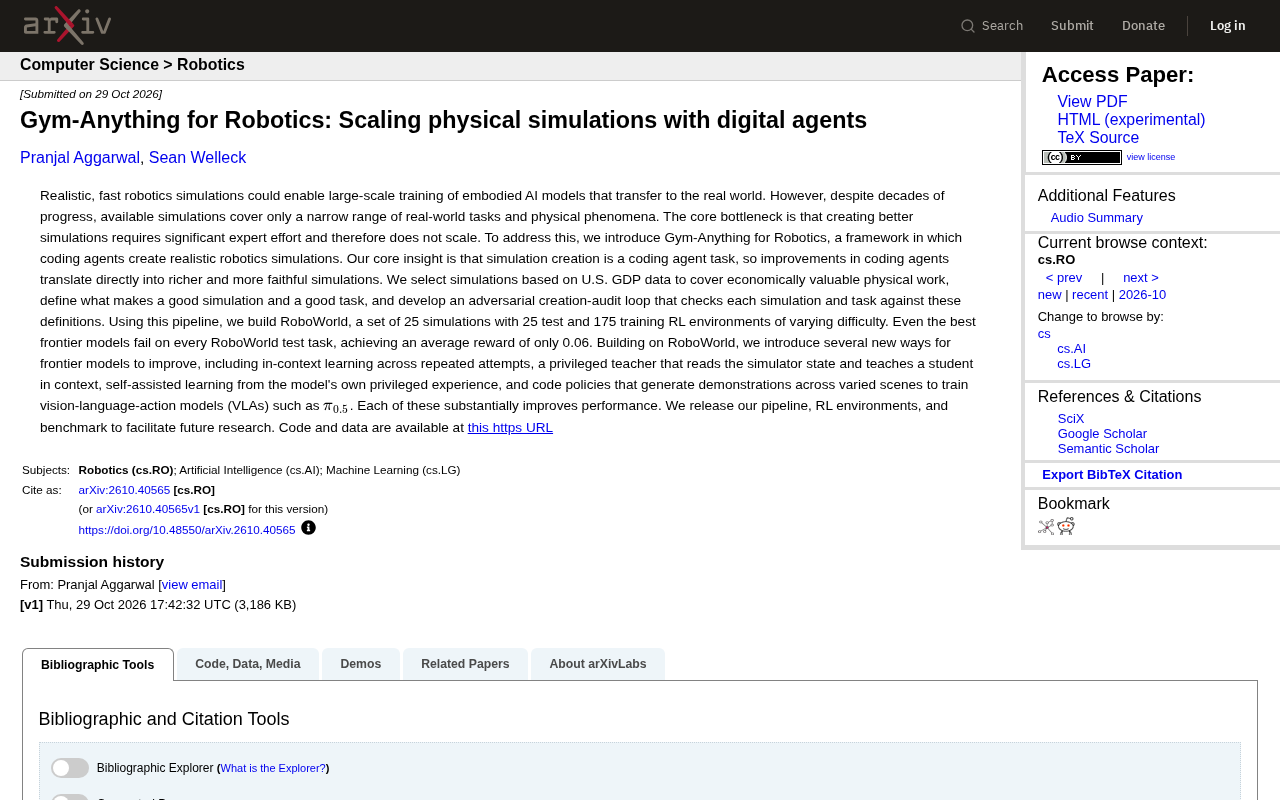Open author Pranjal Aggarwal's page

[x=80, y=158]
